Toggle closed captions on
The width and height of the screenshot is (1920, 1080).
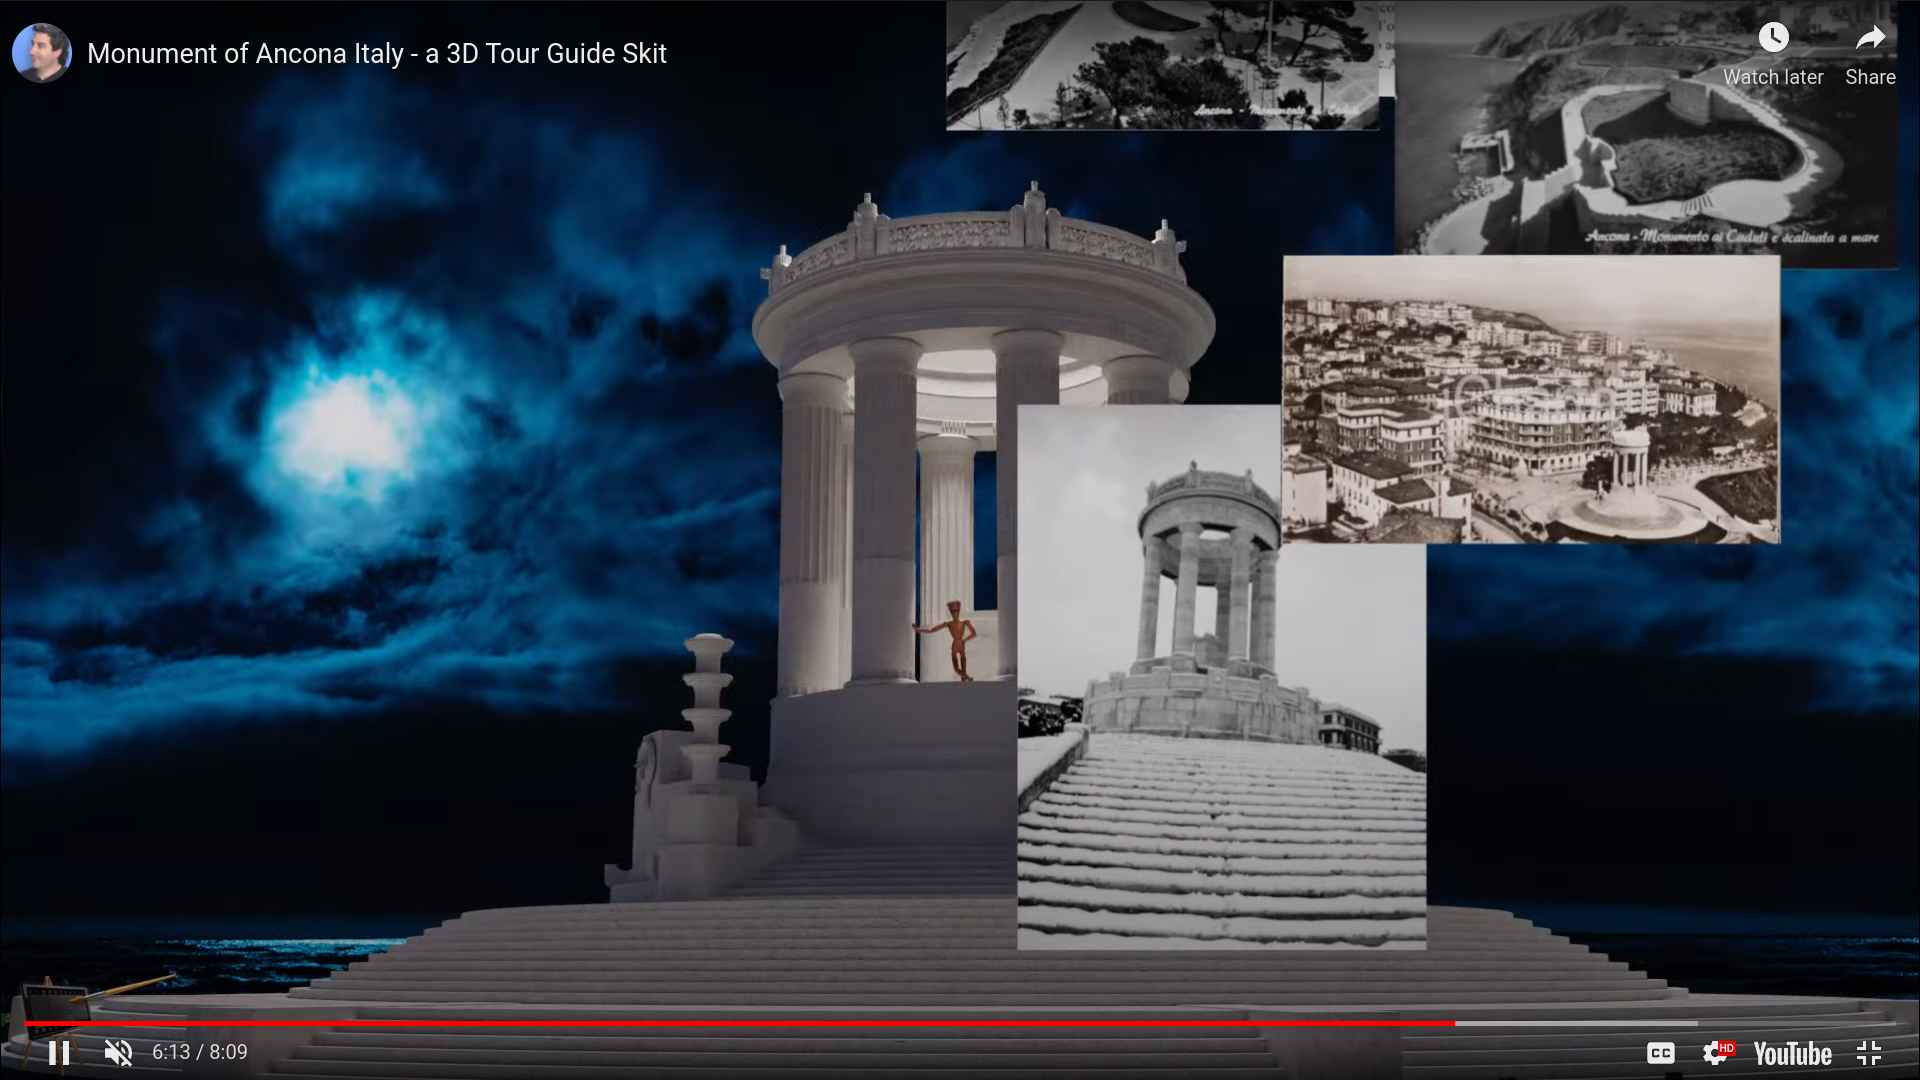pos(1660,1053)
